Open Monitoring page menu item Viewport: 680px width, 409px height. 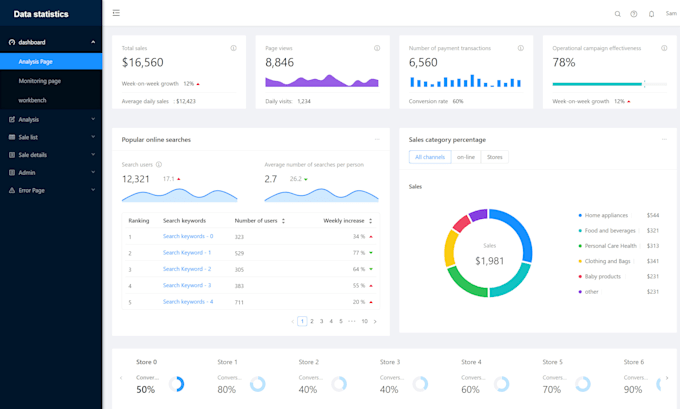[x=51, y=81]
